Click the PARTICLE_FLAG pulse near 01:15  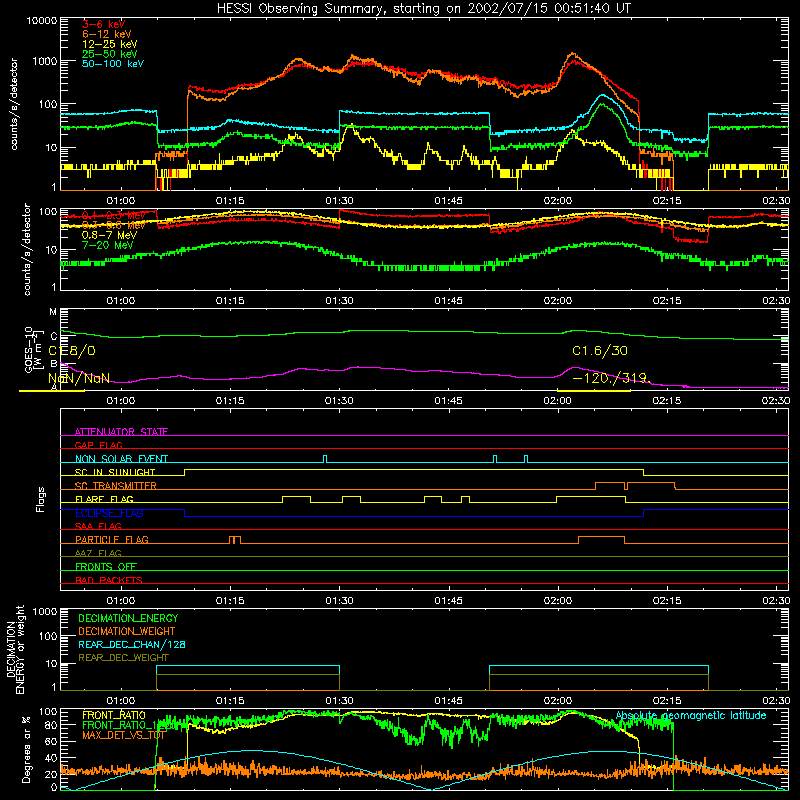tap(235, 540)
